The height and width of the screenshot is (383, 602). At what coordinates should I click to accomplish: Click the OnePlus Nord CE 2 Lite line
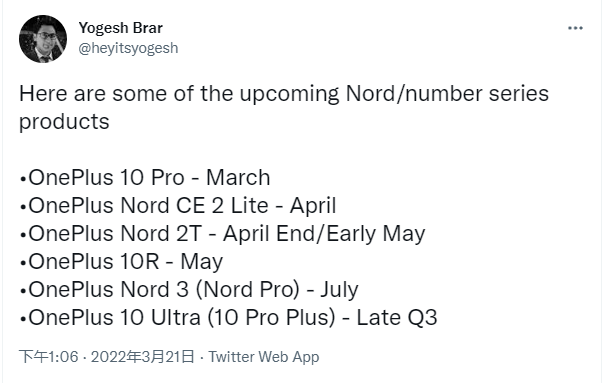click(x=178, y=206)
